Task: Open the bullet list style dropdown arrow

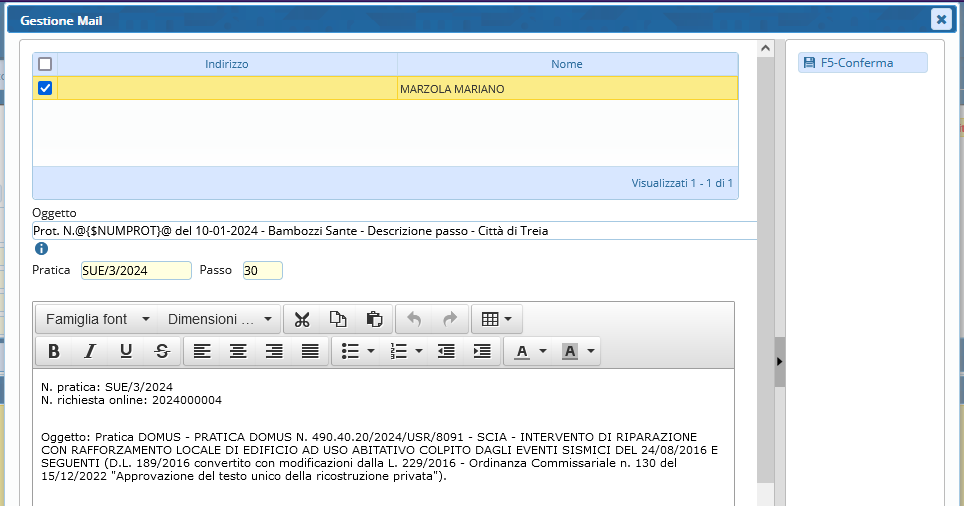Action: coord(371,351)
